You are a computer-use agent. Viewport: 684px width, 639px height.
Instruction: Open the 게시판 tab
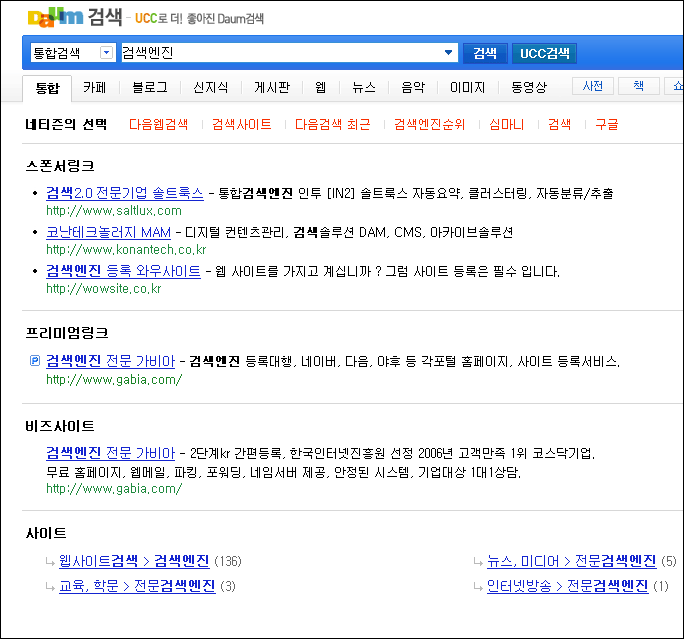[x=272, y=87]
